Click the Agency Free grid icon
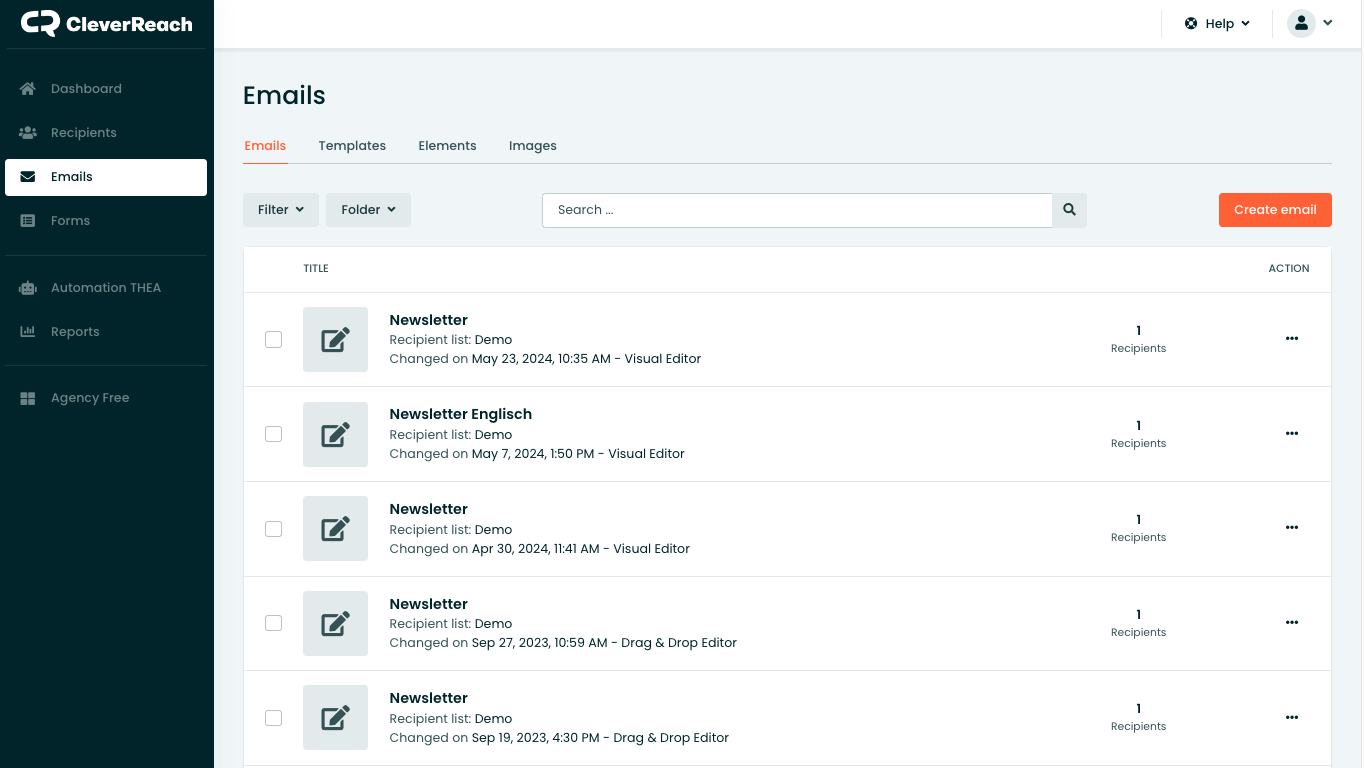Image resolution: width=1364 pixels, height=768 pixels. tap(28, 398)
